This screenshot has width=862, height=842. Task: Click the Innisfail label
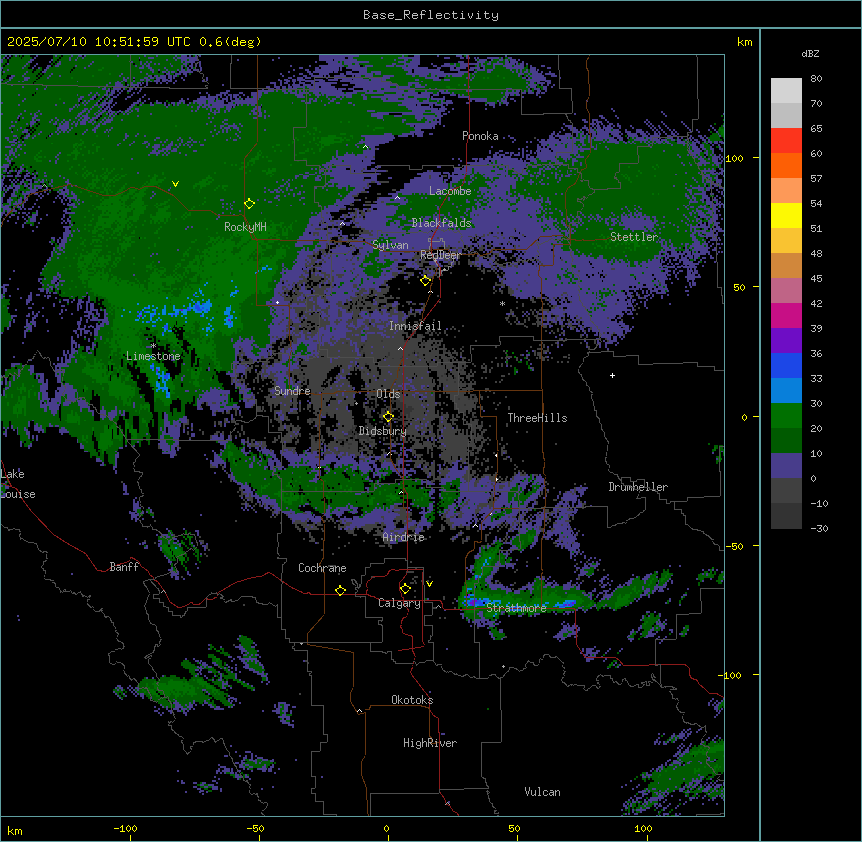pyautogui.click(x=415, y=326)
